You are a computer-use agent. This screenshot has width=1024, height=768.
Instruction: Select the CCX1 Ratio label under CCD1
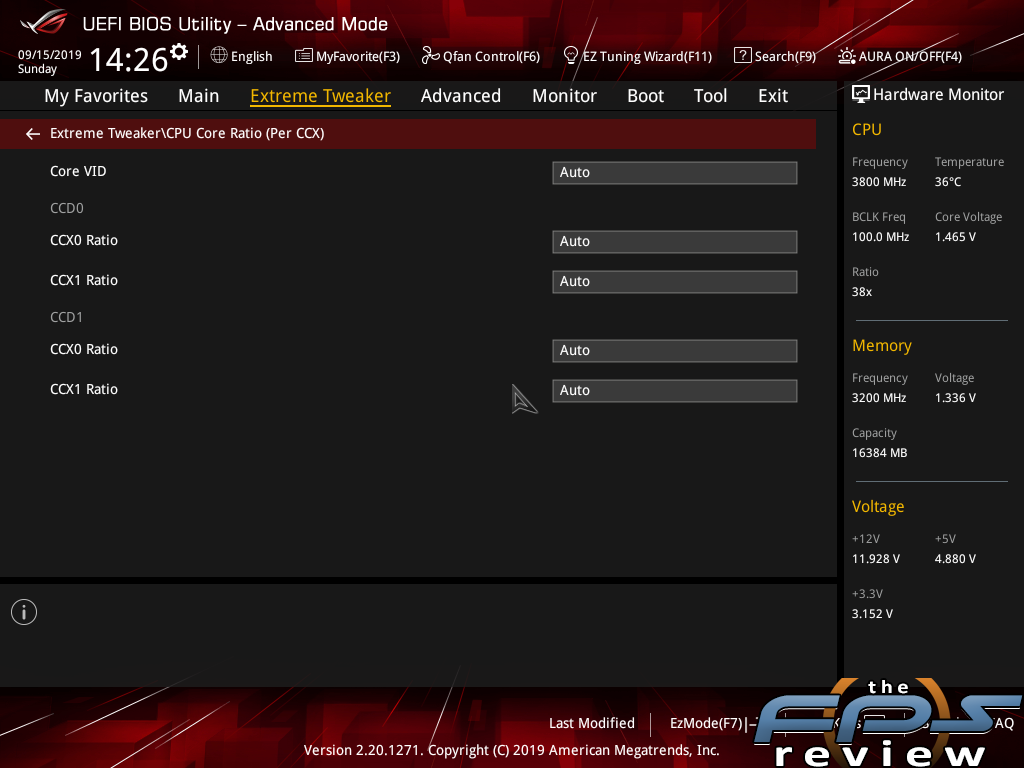[x=84, y=389]
